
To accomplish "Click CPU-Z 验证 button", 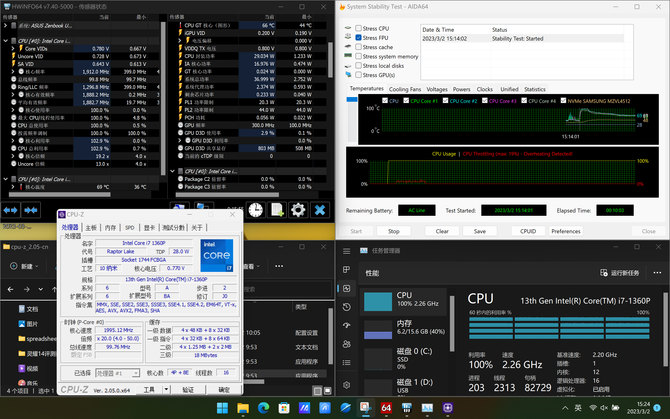I will tap(188, 390).
